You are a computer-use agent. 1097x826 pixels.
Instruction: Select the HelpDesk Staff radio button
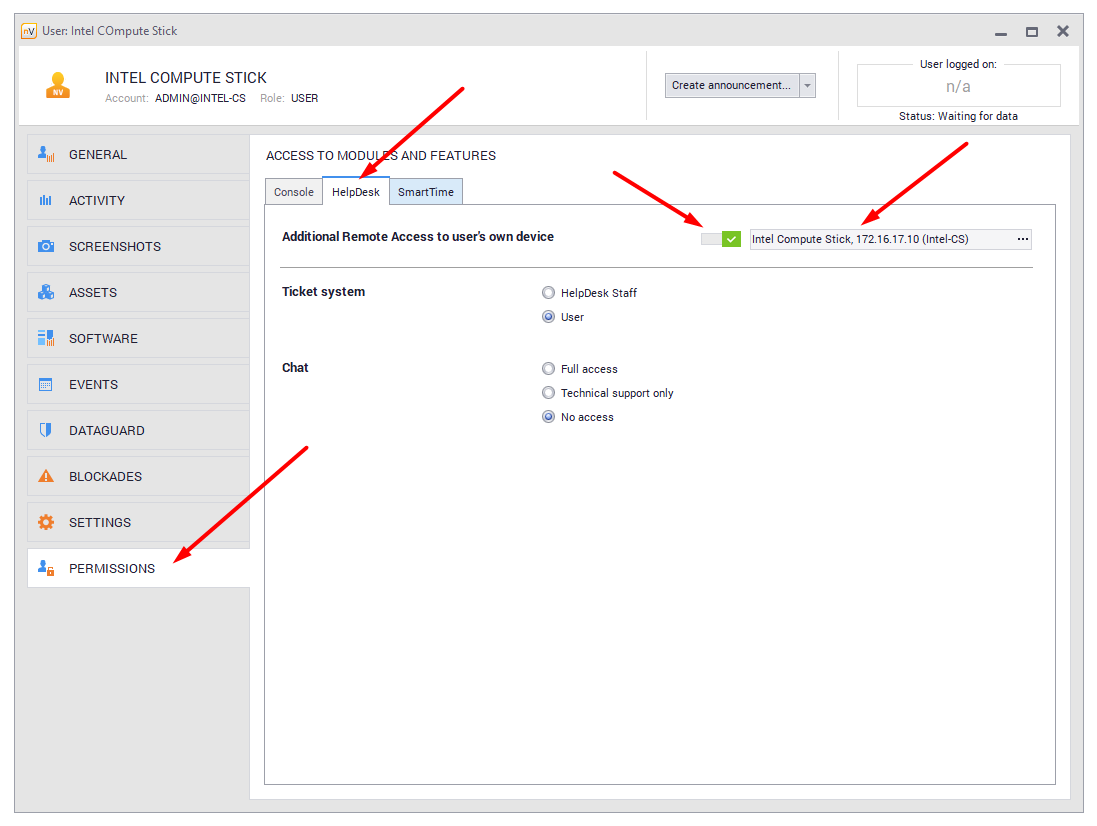(x=548, y=293)
